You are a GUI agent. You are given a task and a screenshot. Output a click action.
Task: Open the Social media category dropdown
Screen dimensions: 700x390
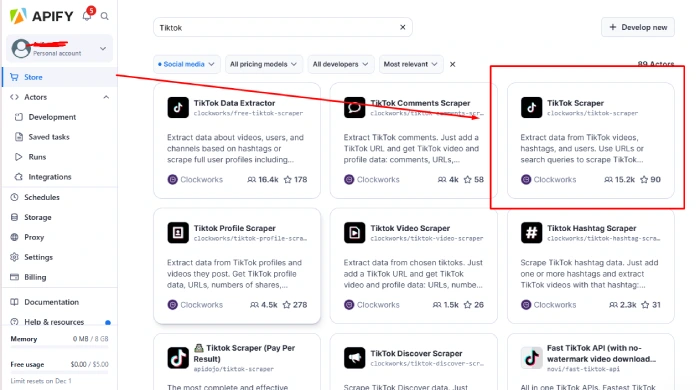pyautogui.click(x=186, y=64)
